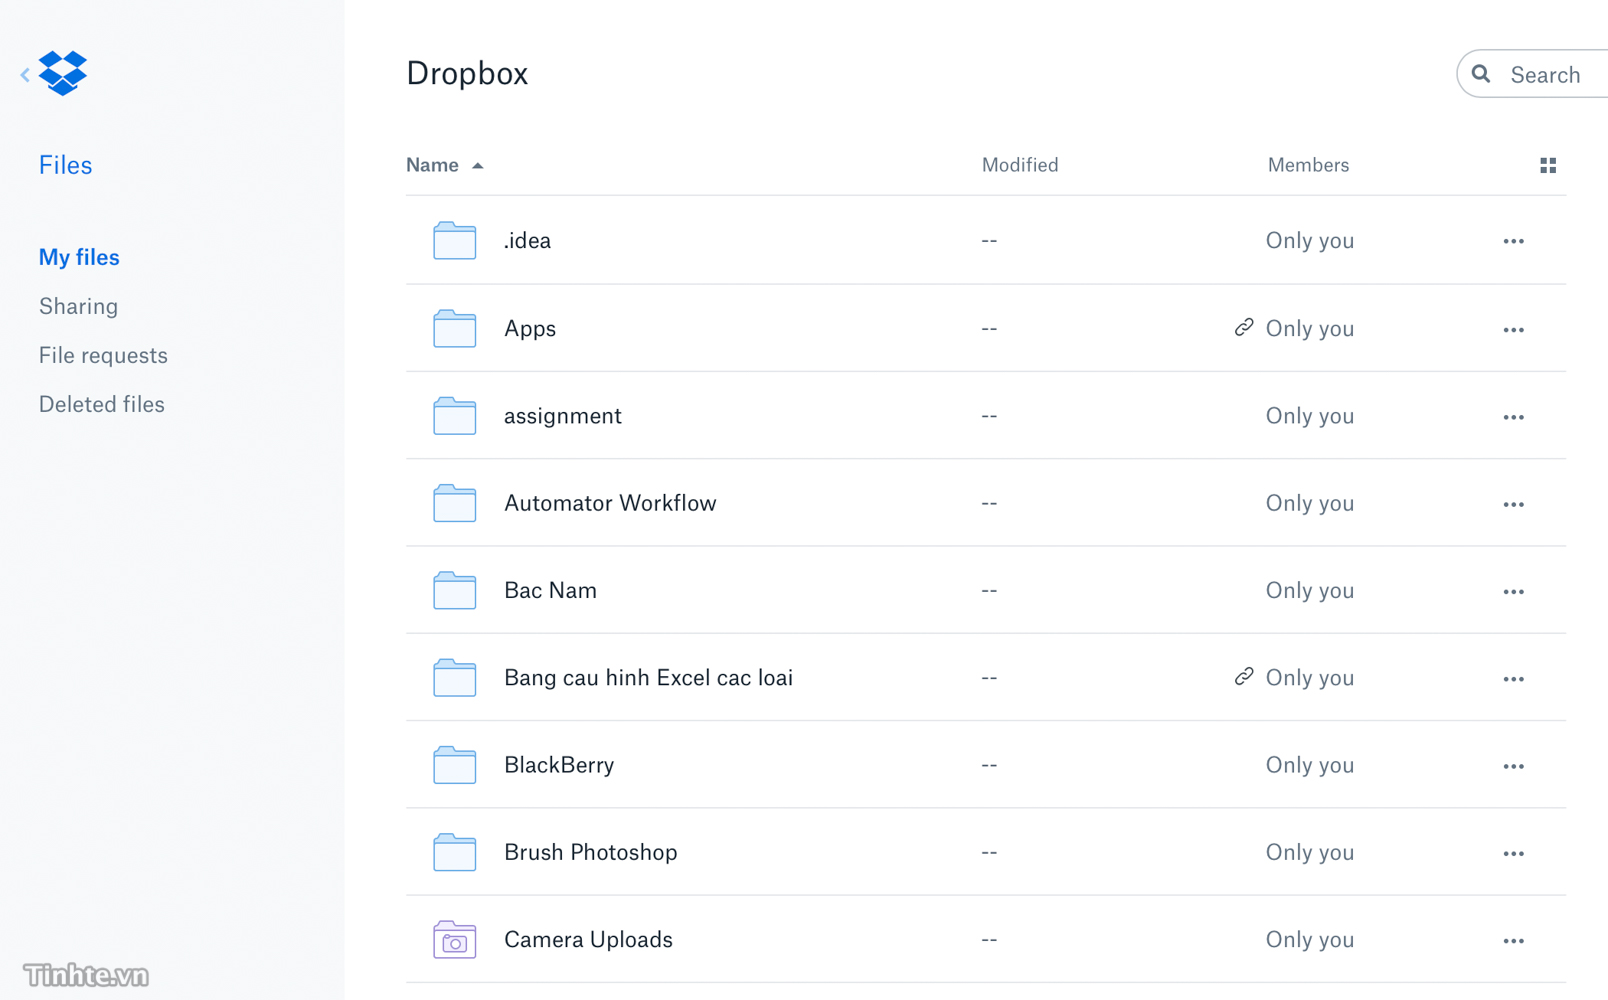1608x1000 pixels.
Task: Open the assignment folder icon
Action: pyautogui.click(x=454, y=415)
